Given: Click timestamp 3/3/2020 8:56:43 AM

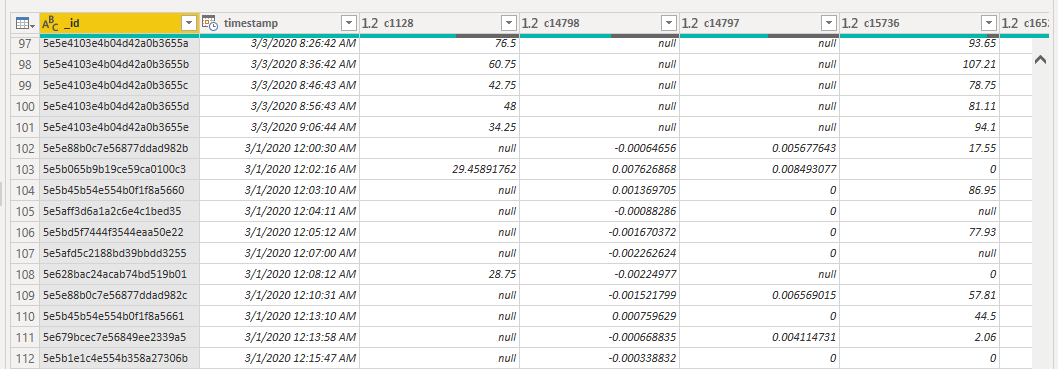Looking at the screenshot, I should pos(303,107).
